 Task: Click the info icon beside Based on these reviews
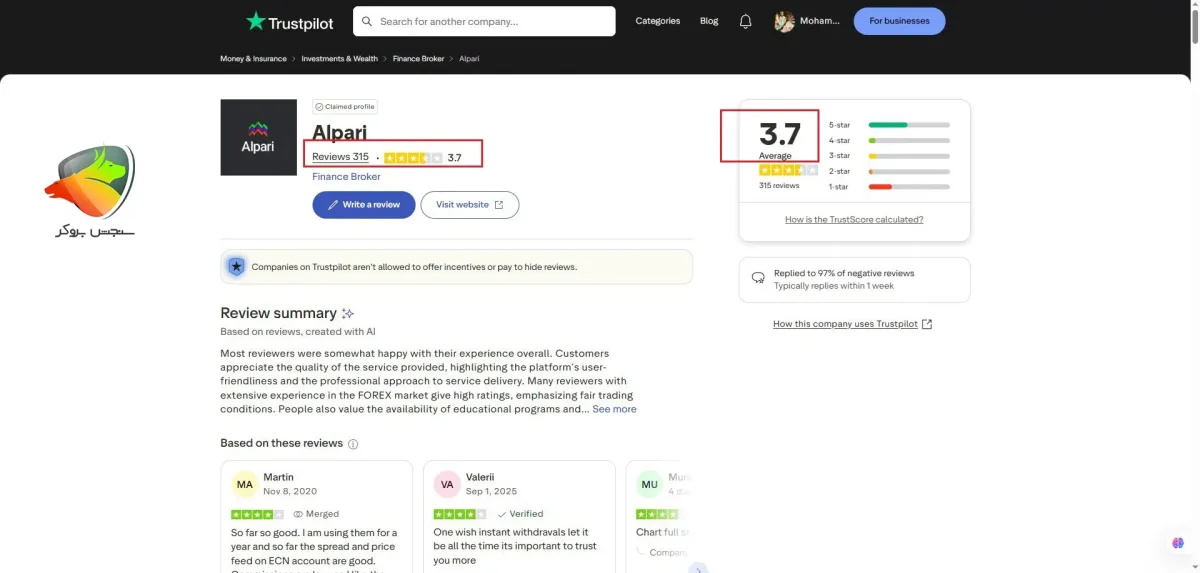[353, 444]
